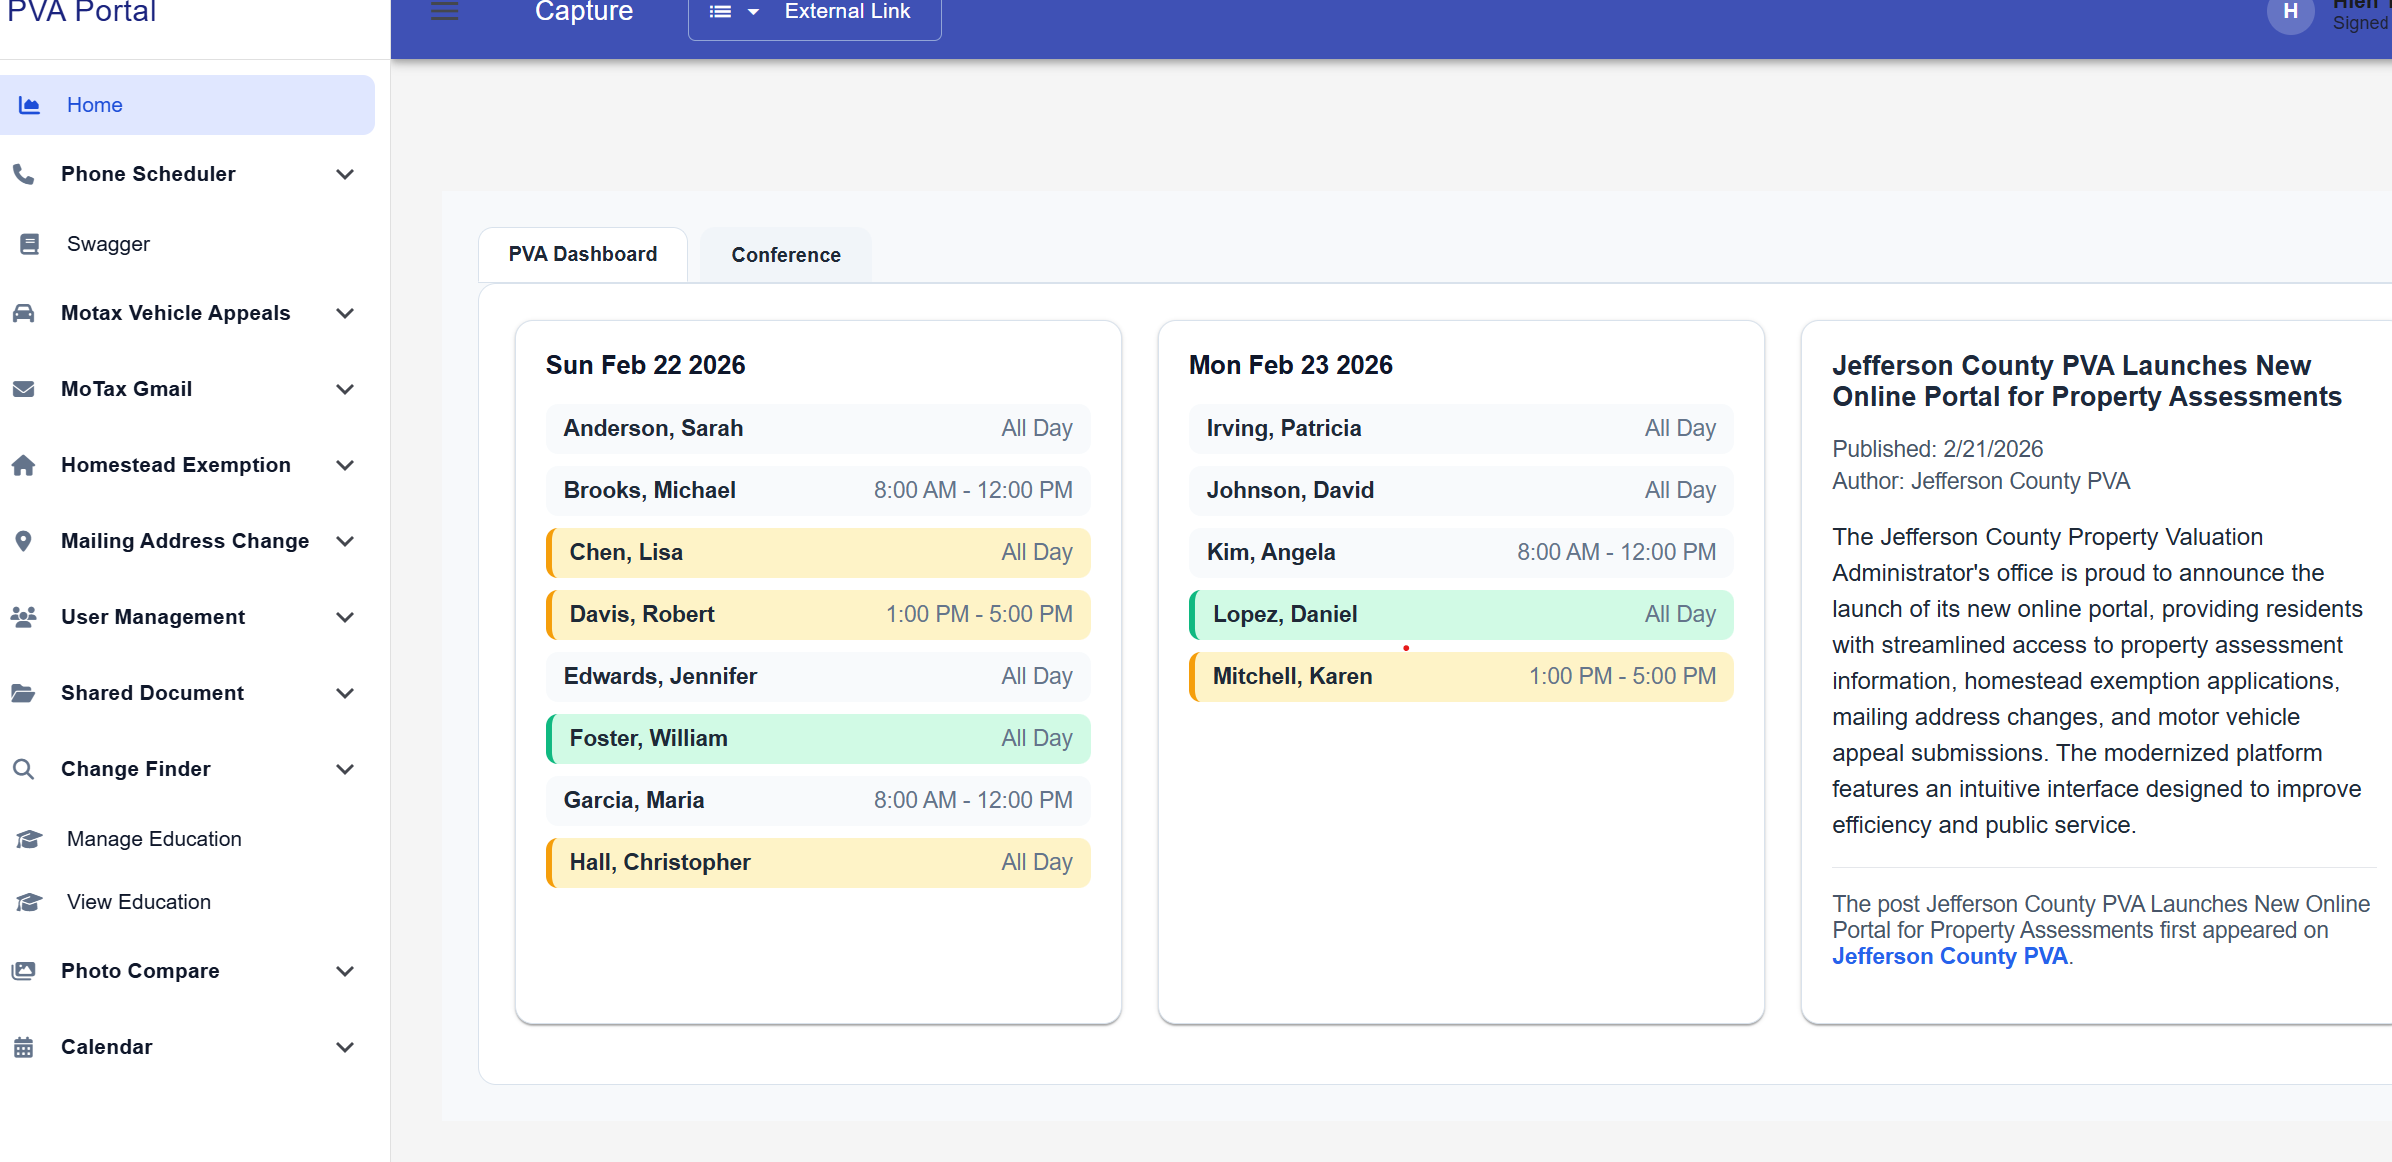Select the Foster, William green entry
Image resolution: width=2392 pixels, height=1162 pixels.
click(x=818, y=738)
